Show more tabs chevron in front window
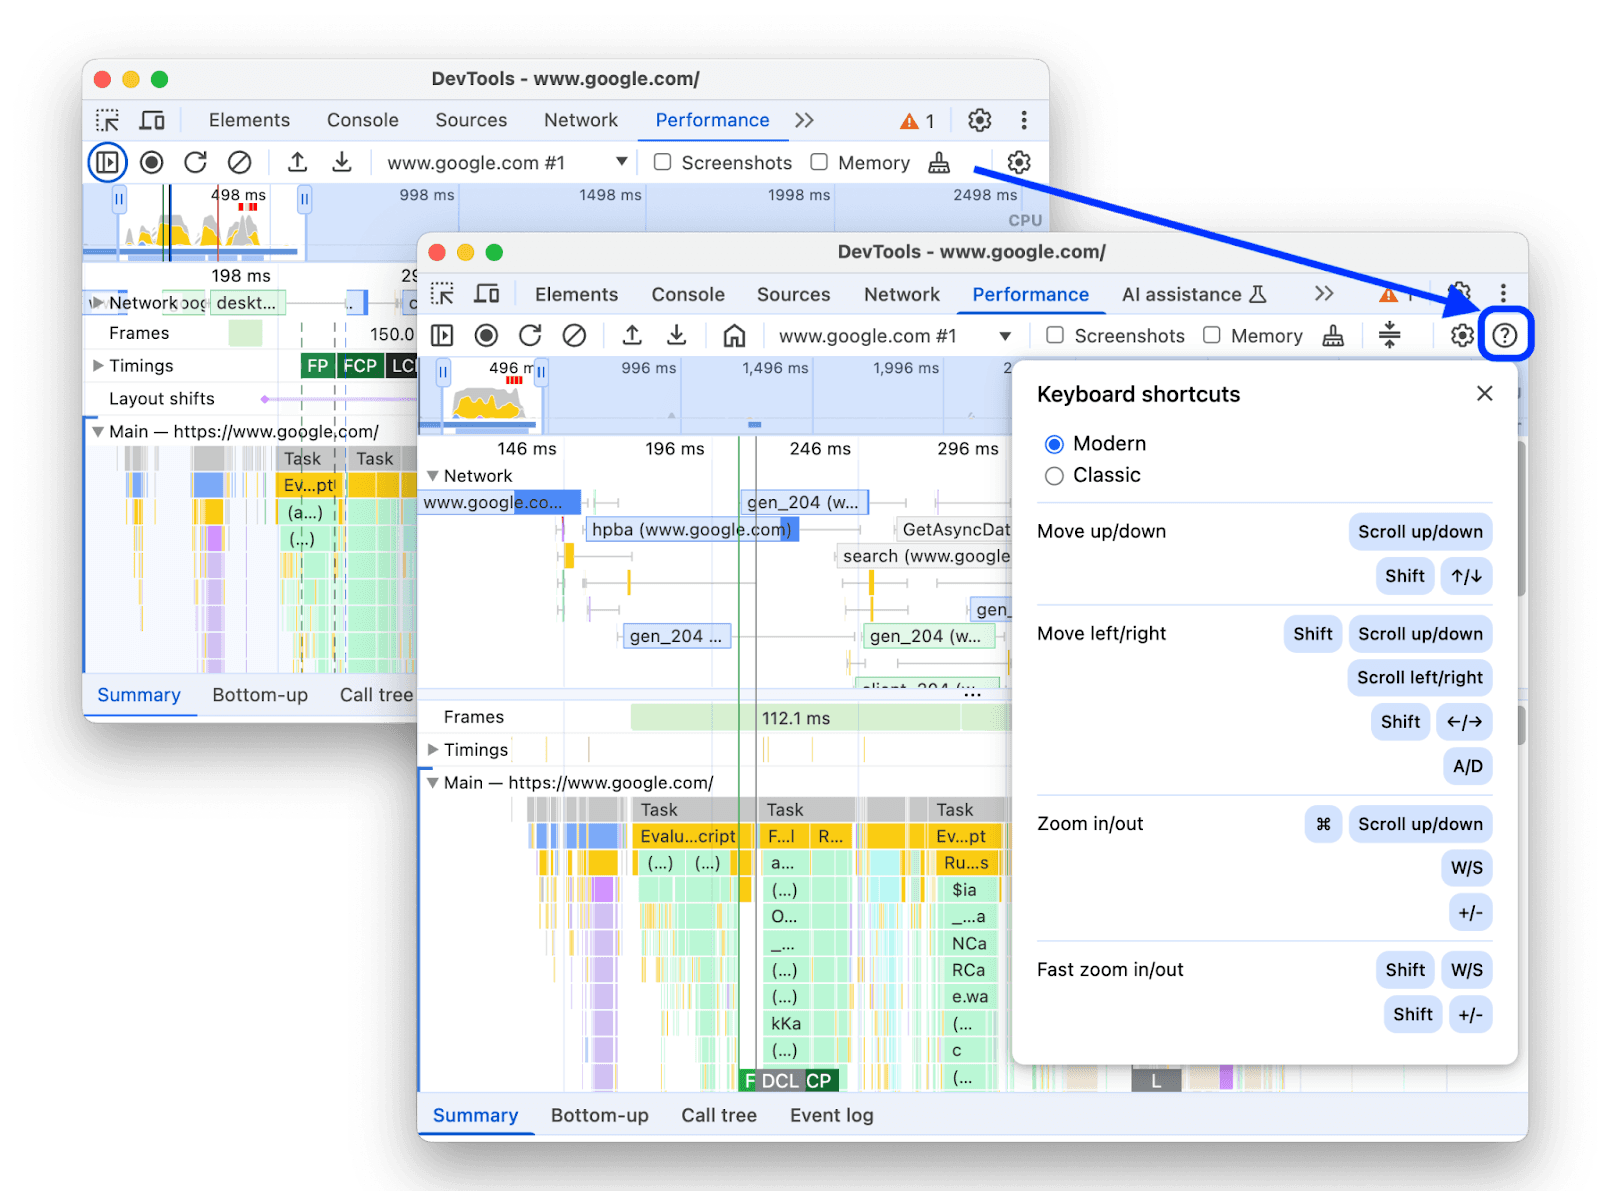 pyautogui.click(x=1324, y=293)
